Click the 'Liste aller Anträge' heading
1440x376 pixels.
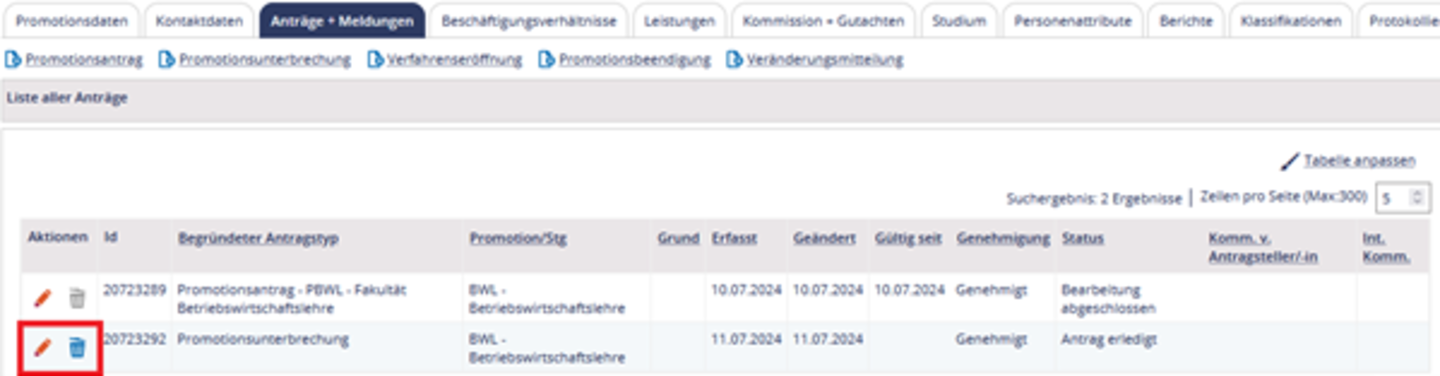point(66,98)
